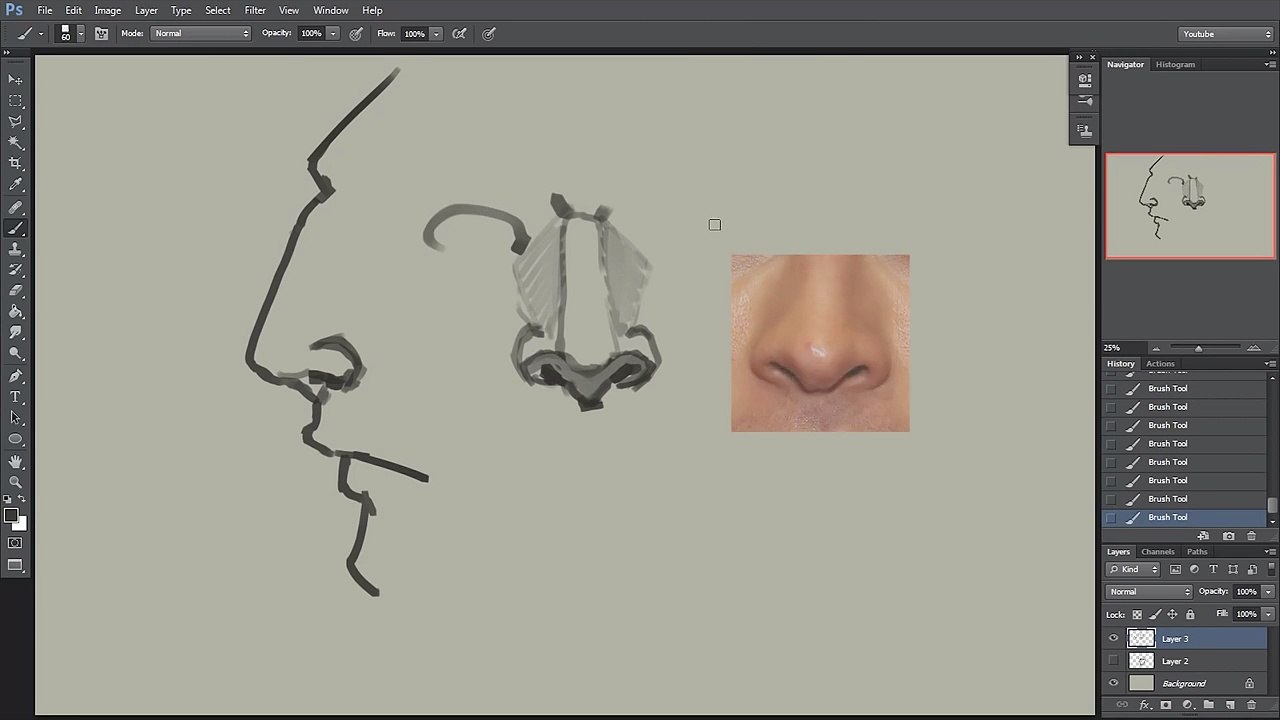Change the screen mode

15,566
